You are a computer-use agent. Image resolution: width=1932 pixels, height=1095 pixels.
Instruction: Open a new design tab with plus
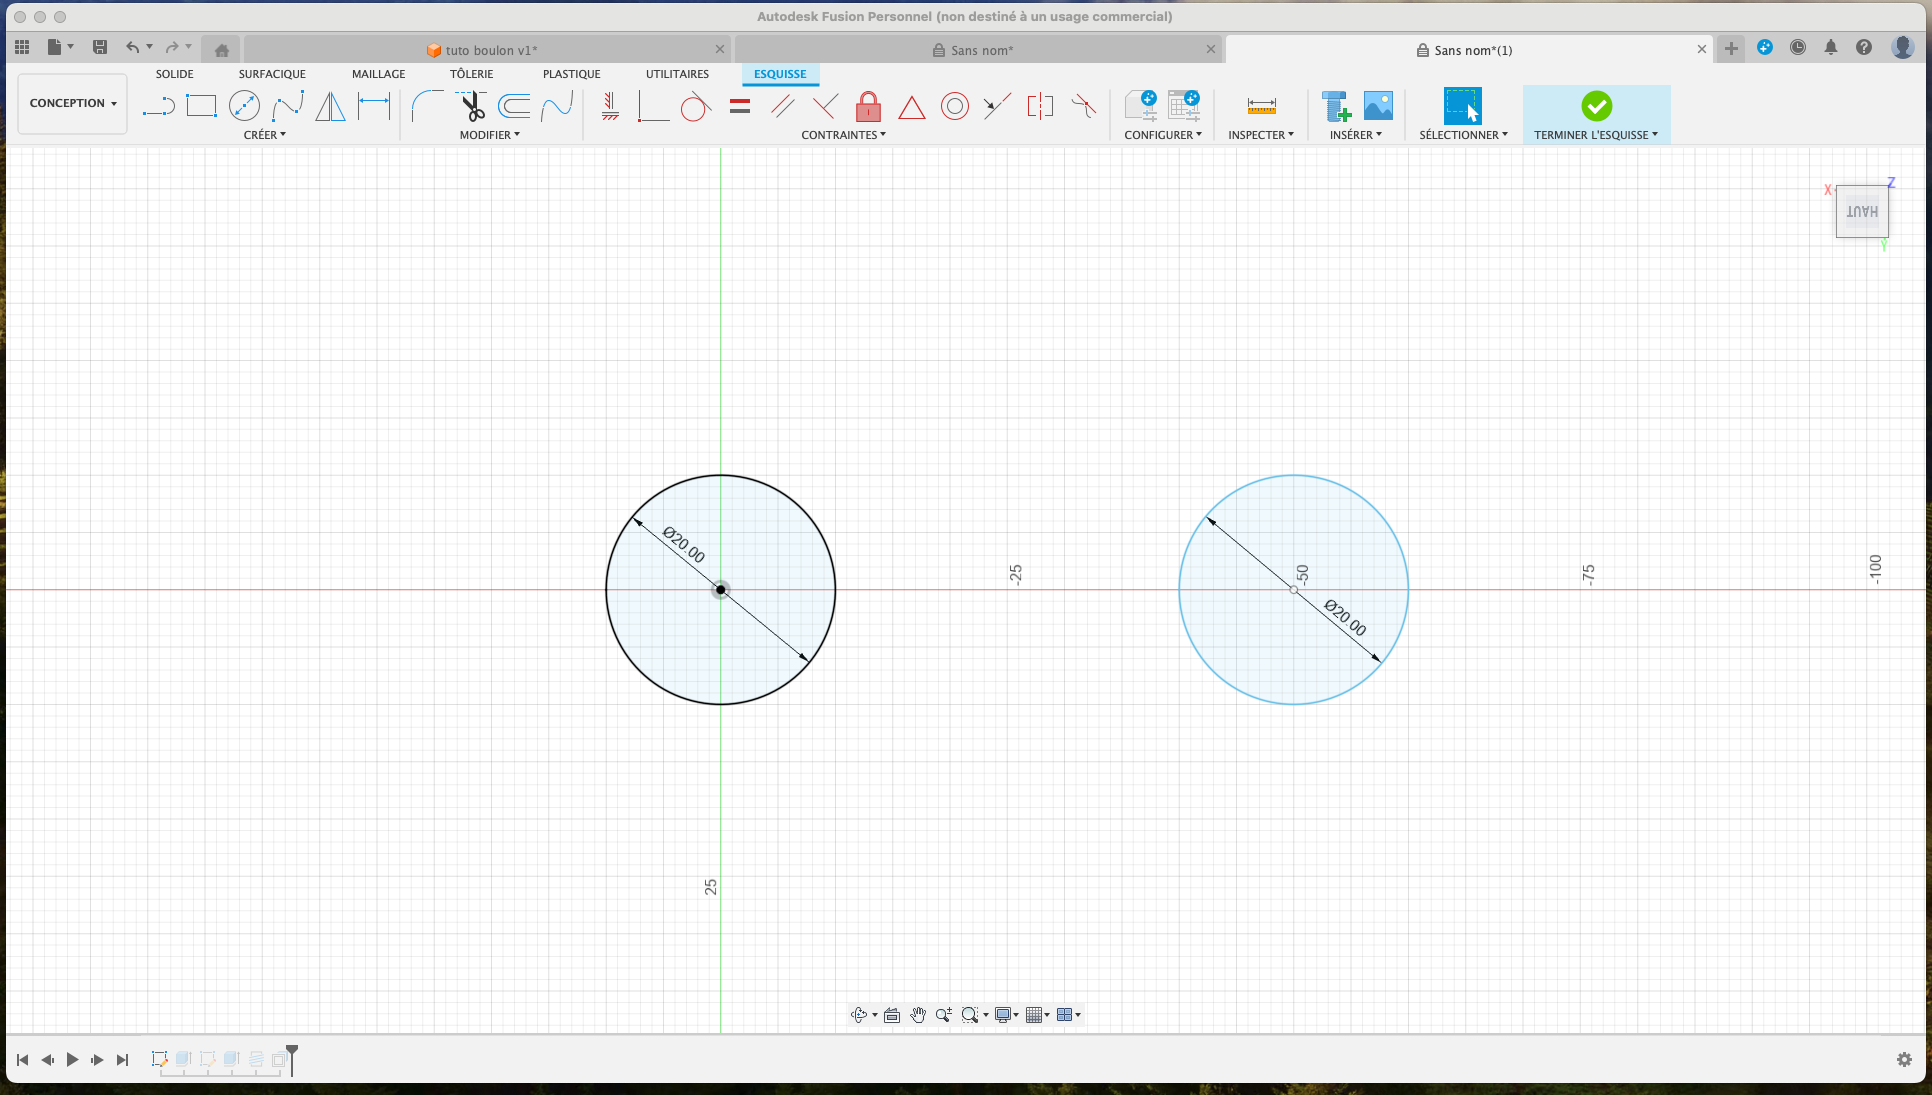1731,48
